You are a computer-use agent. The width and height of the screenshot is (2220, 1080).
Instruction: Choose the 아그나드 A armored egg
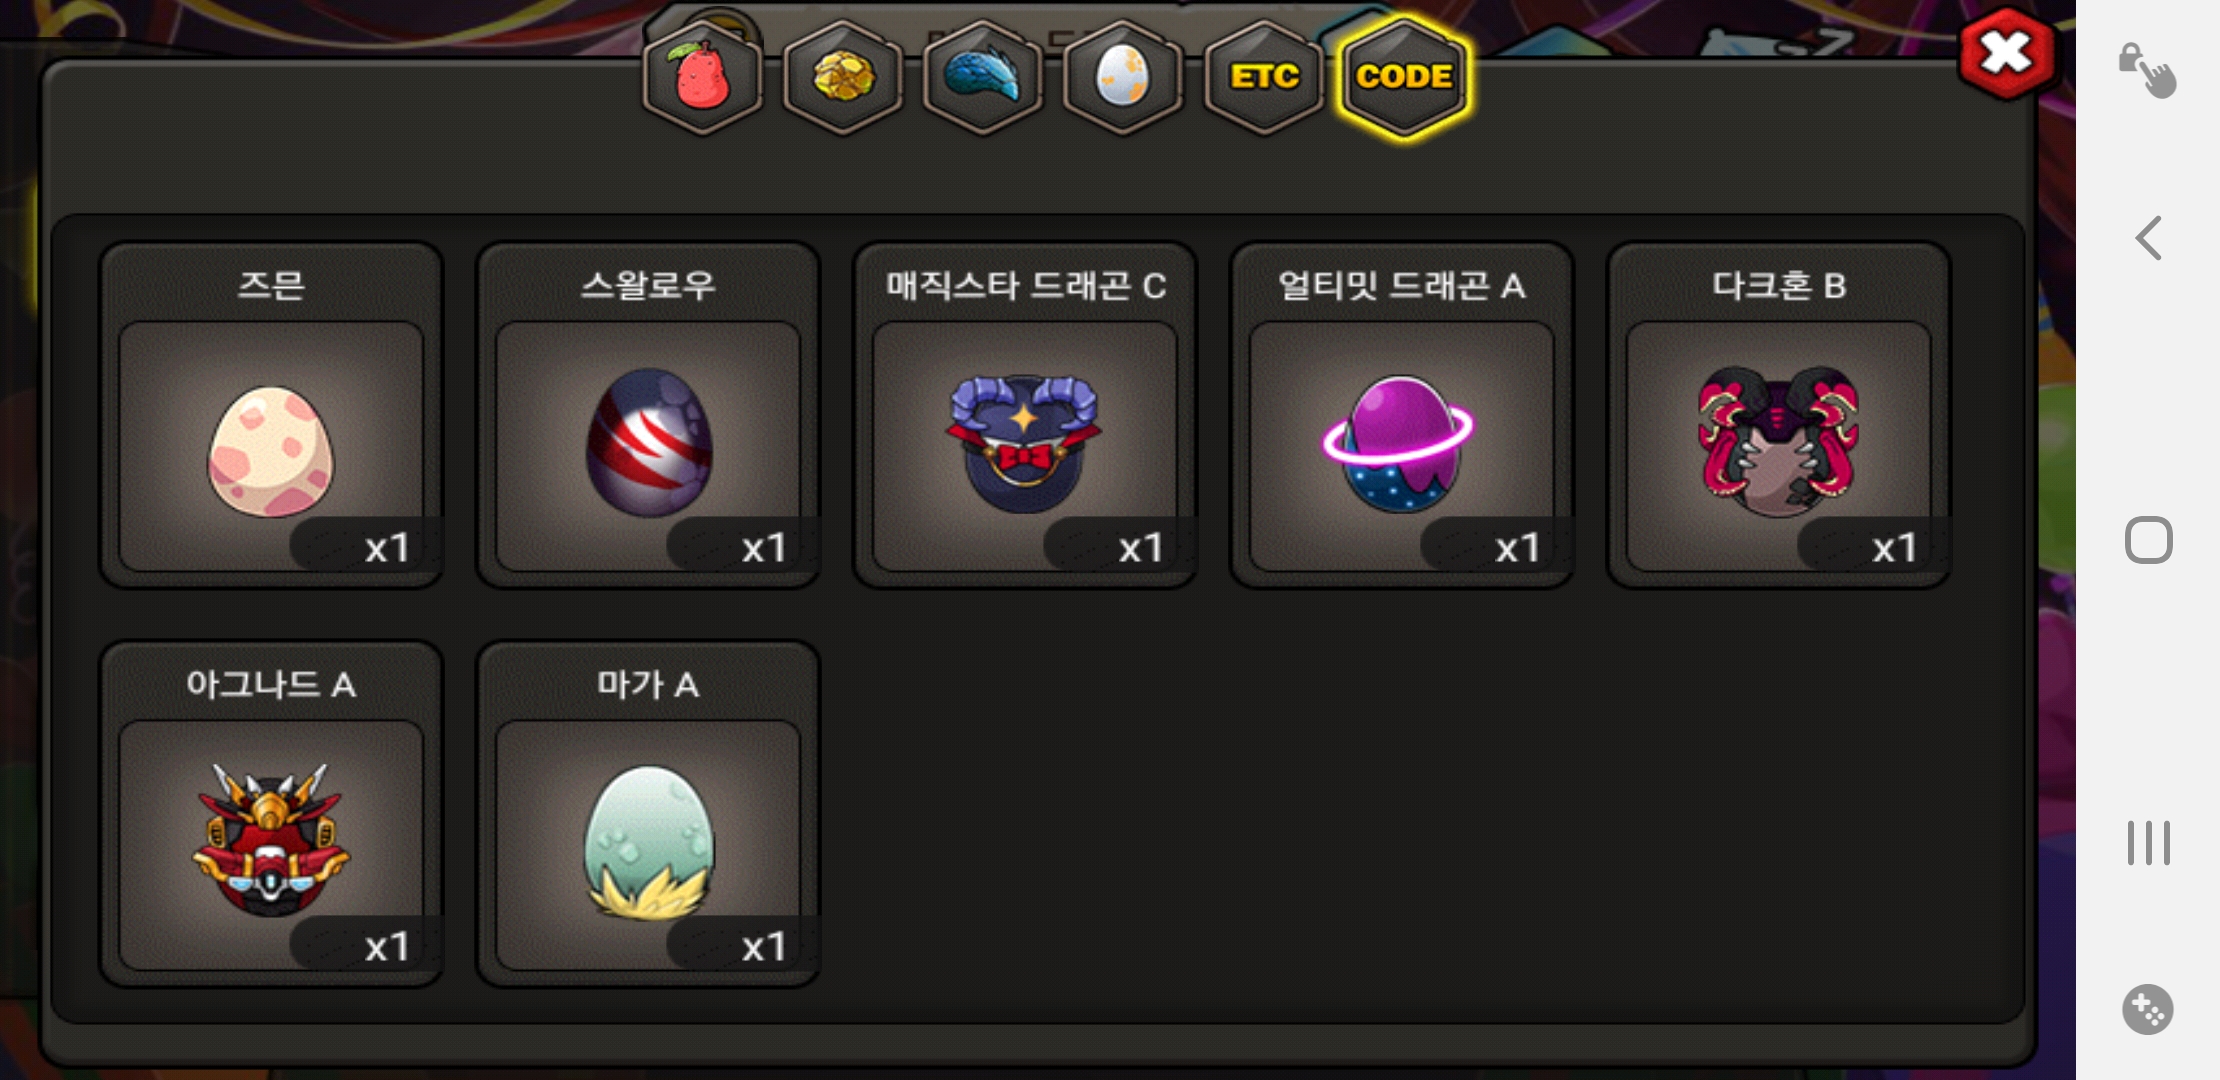point(271,814)
